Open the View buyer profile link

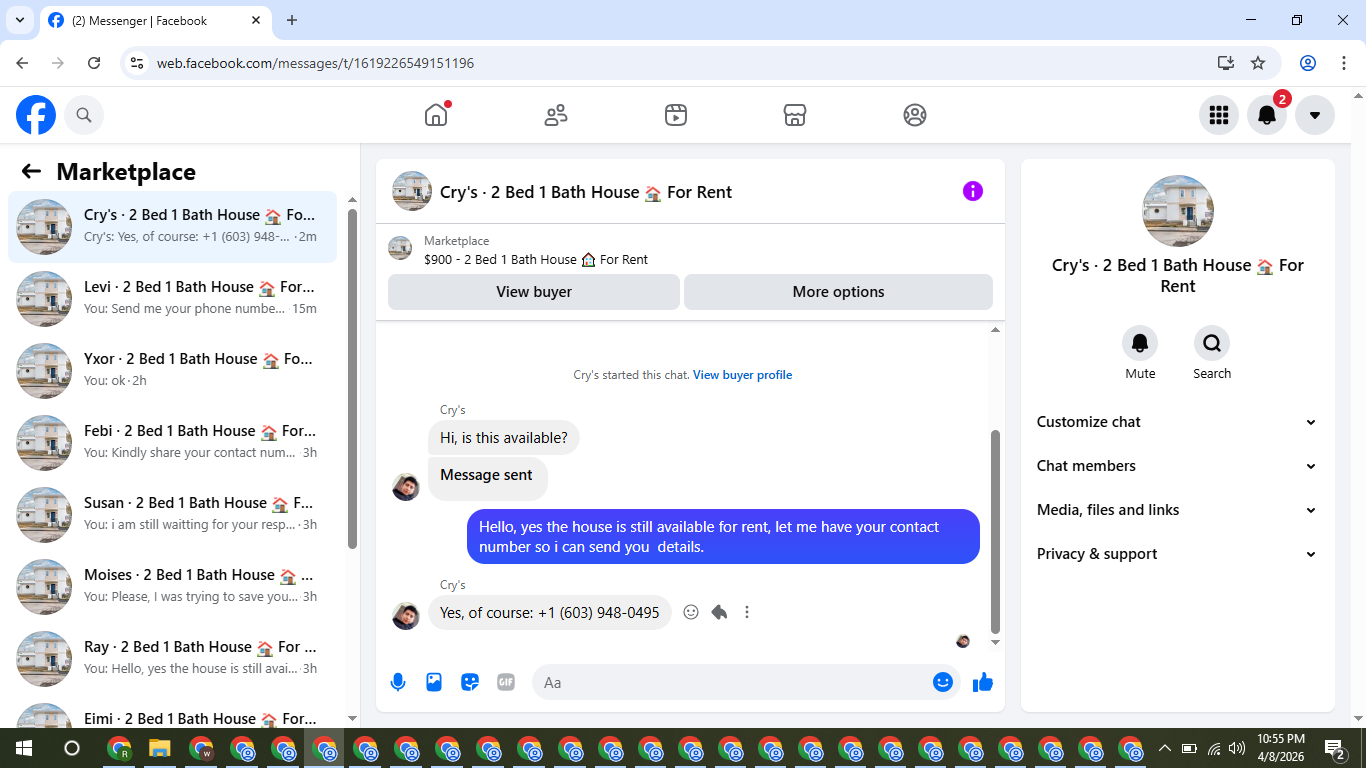[x=742, y=375]
